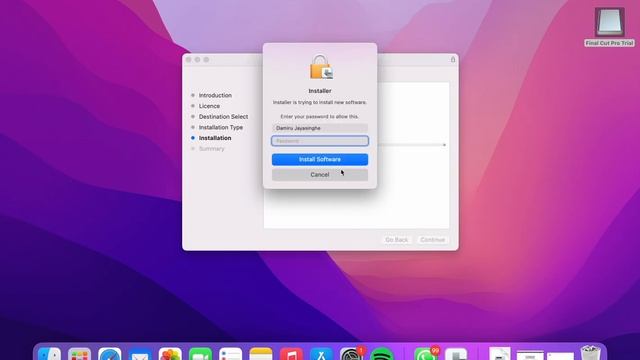Select the Licence step in sidebar

click(209, 106)
